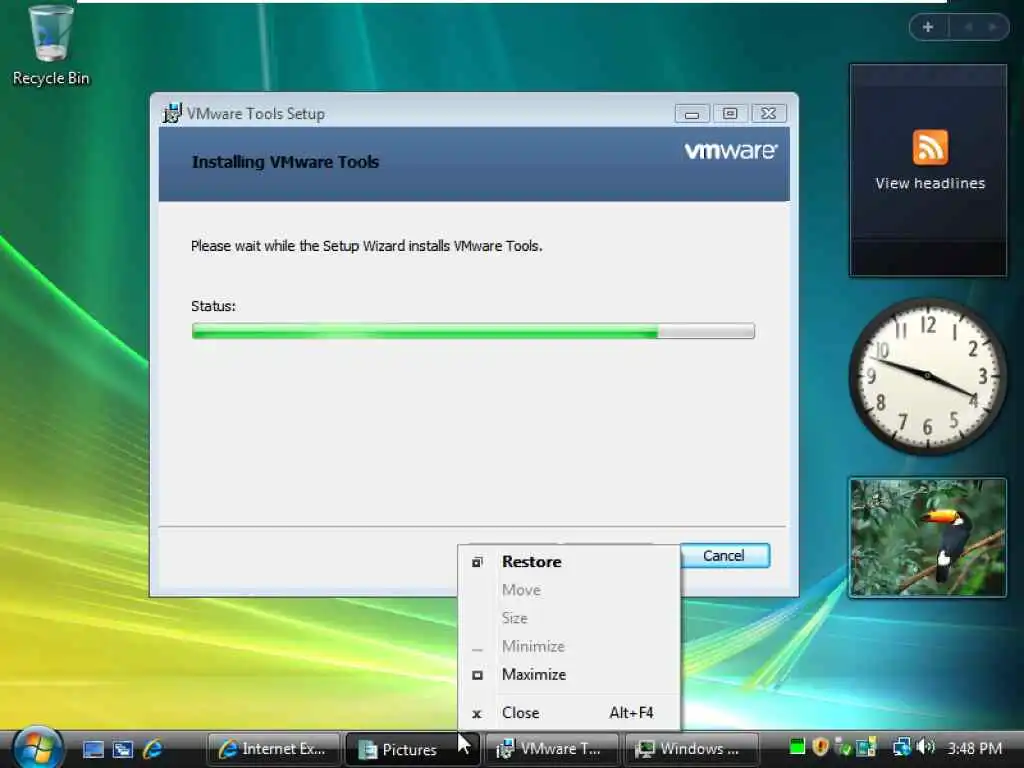Click the sidebar add gadget plus button
Image resolution: width=1024 pixels, height=768 pixels.
tap(928, 27)
